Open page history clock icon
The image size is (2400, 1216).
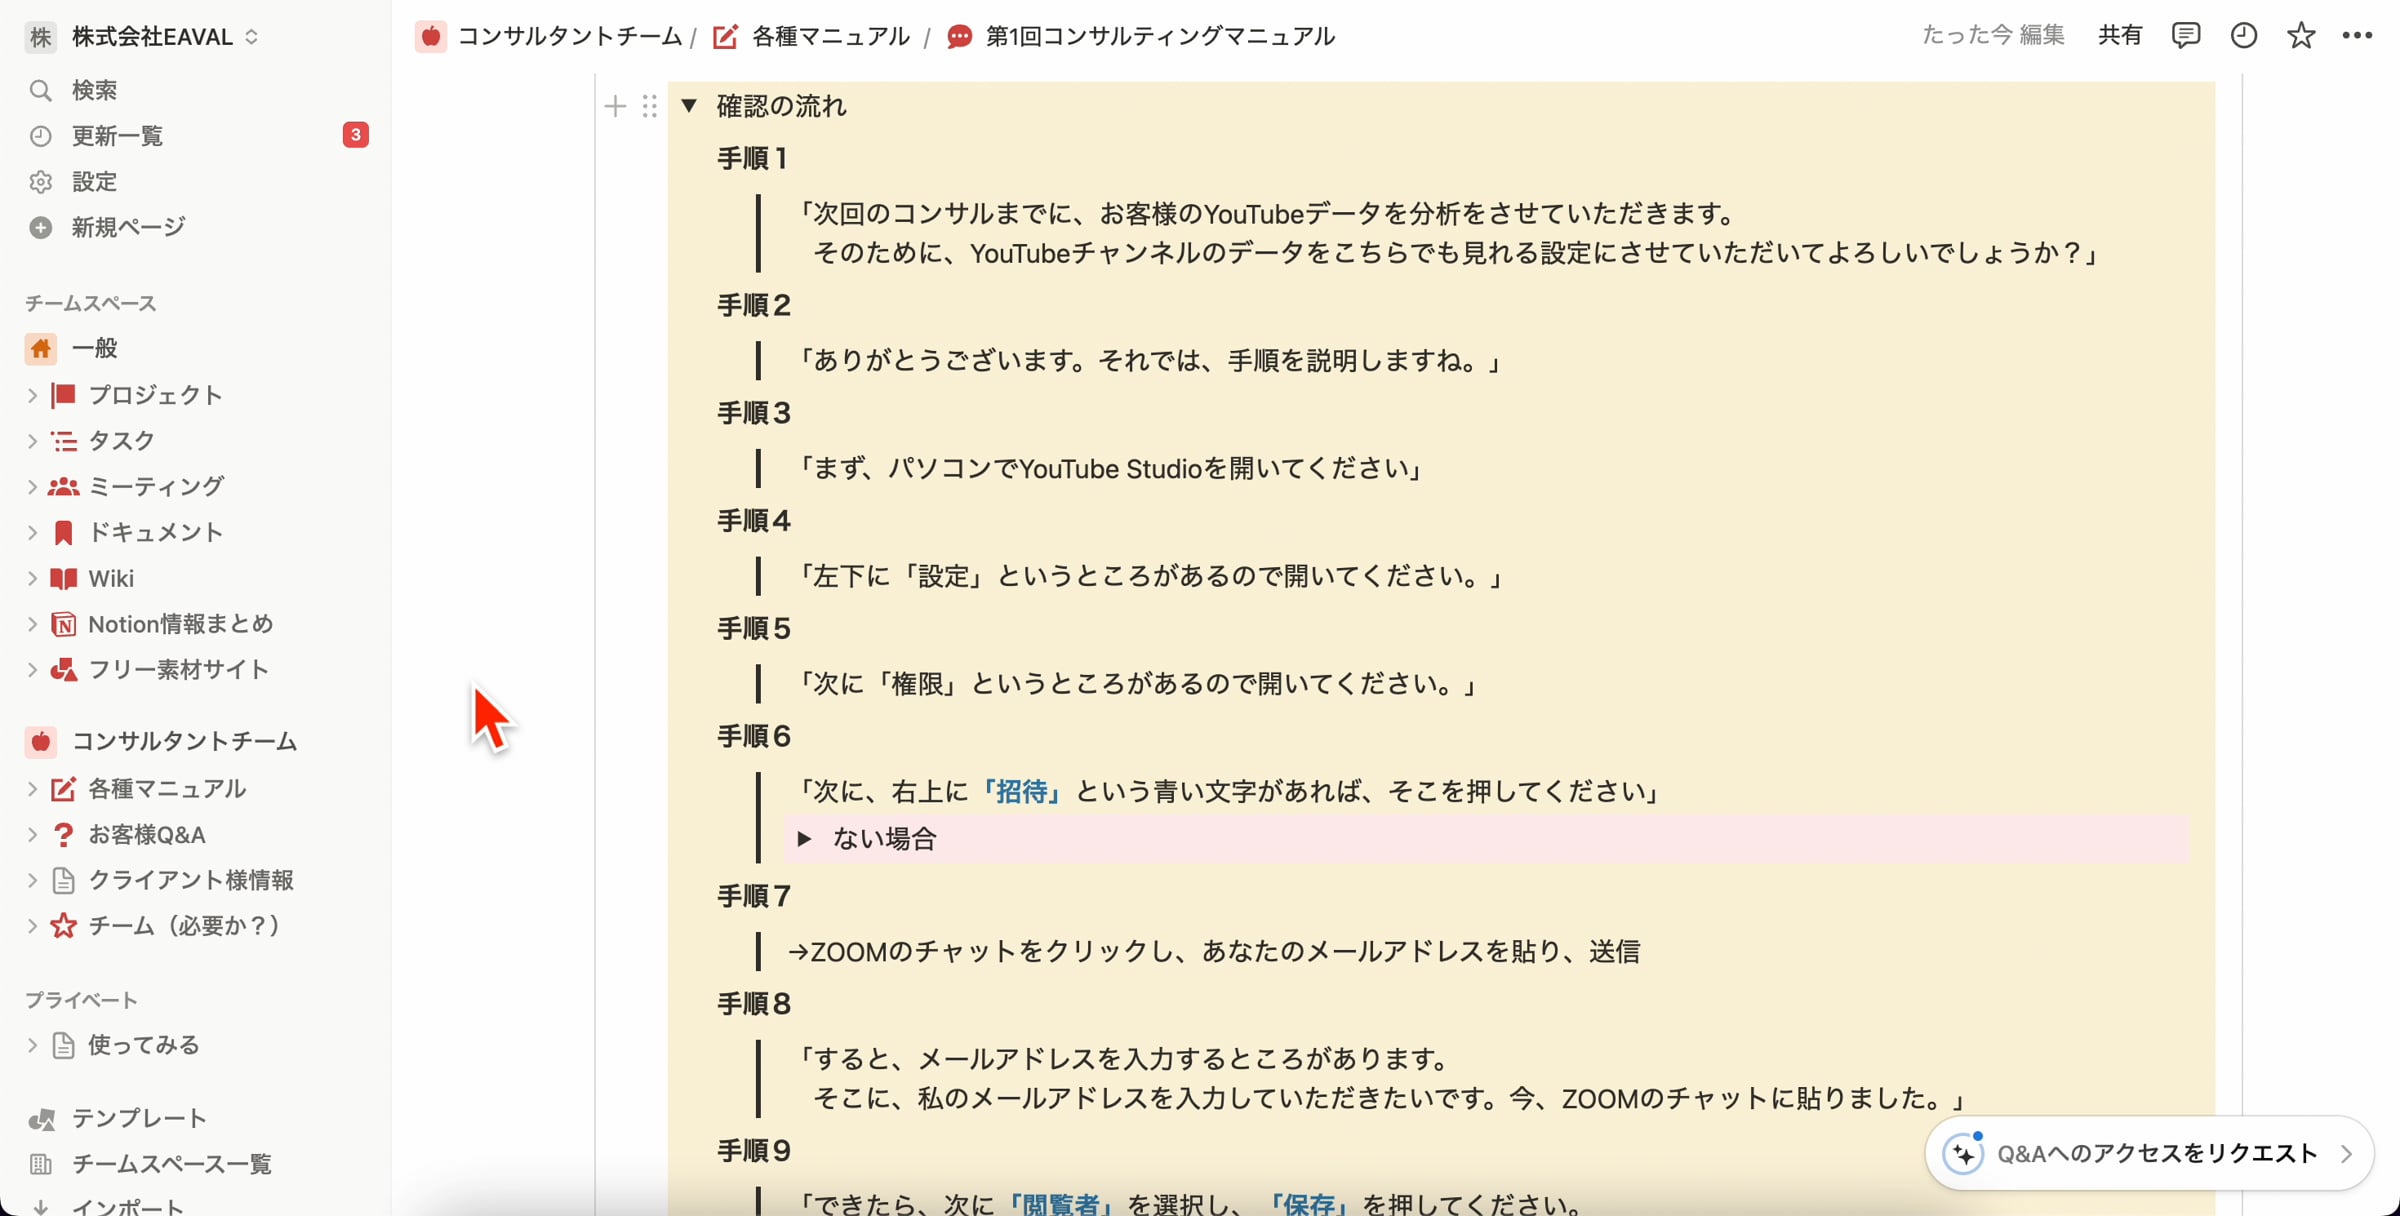click(2244, 36)
